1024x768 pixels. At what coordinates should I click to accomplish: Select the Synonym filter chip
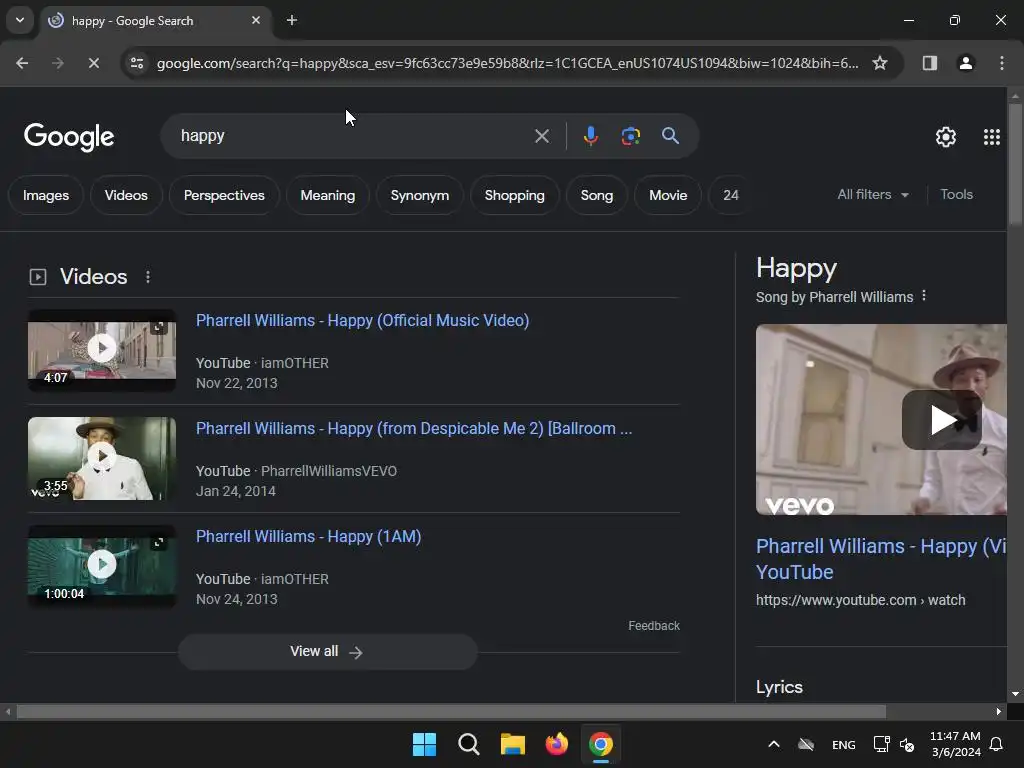pos(420,195)
